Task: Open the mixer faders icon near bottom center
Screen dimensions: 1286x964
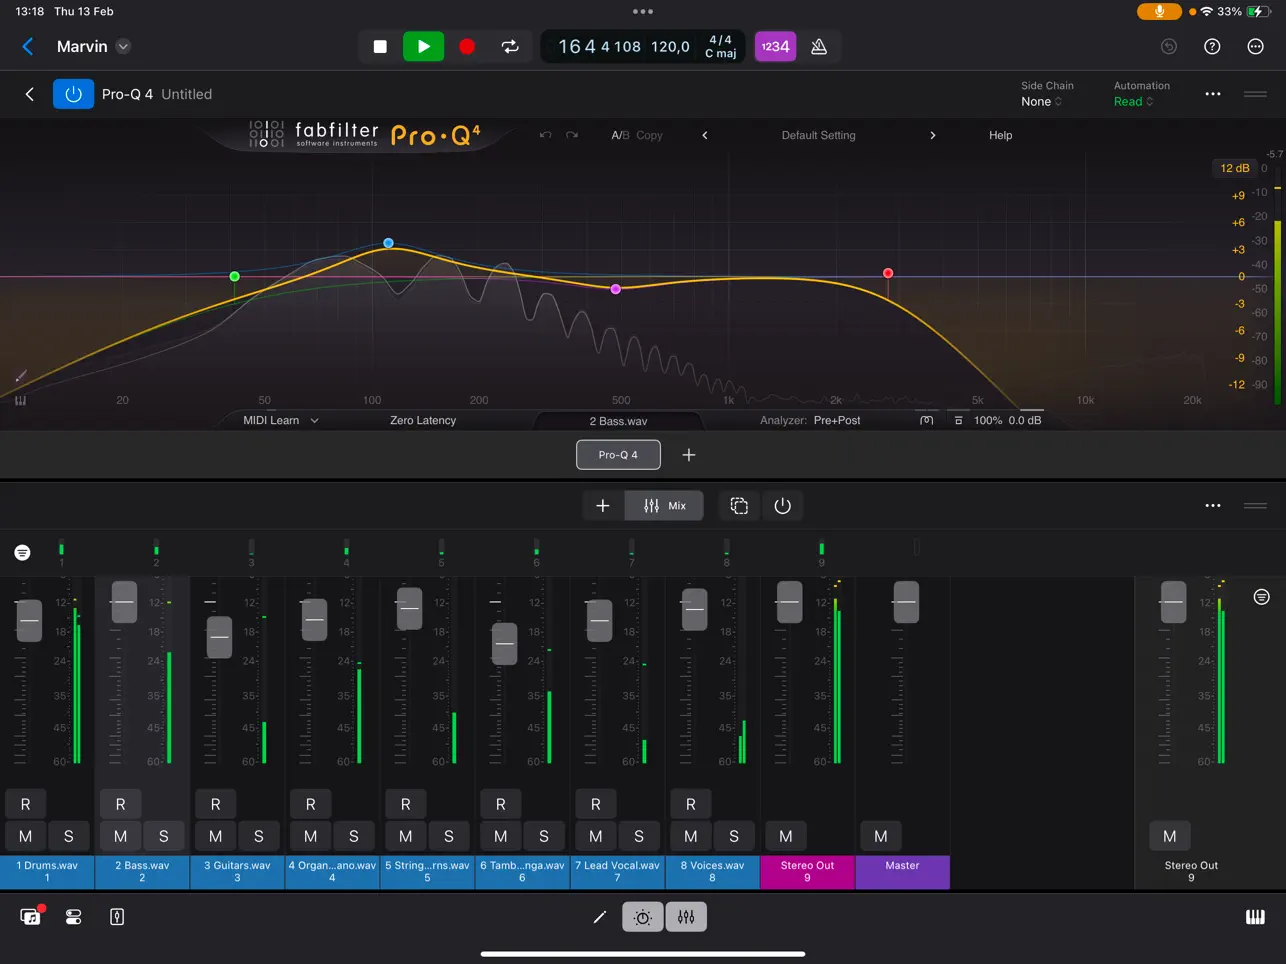Action: [686, 916]
